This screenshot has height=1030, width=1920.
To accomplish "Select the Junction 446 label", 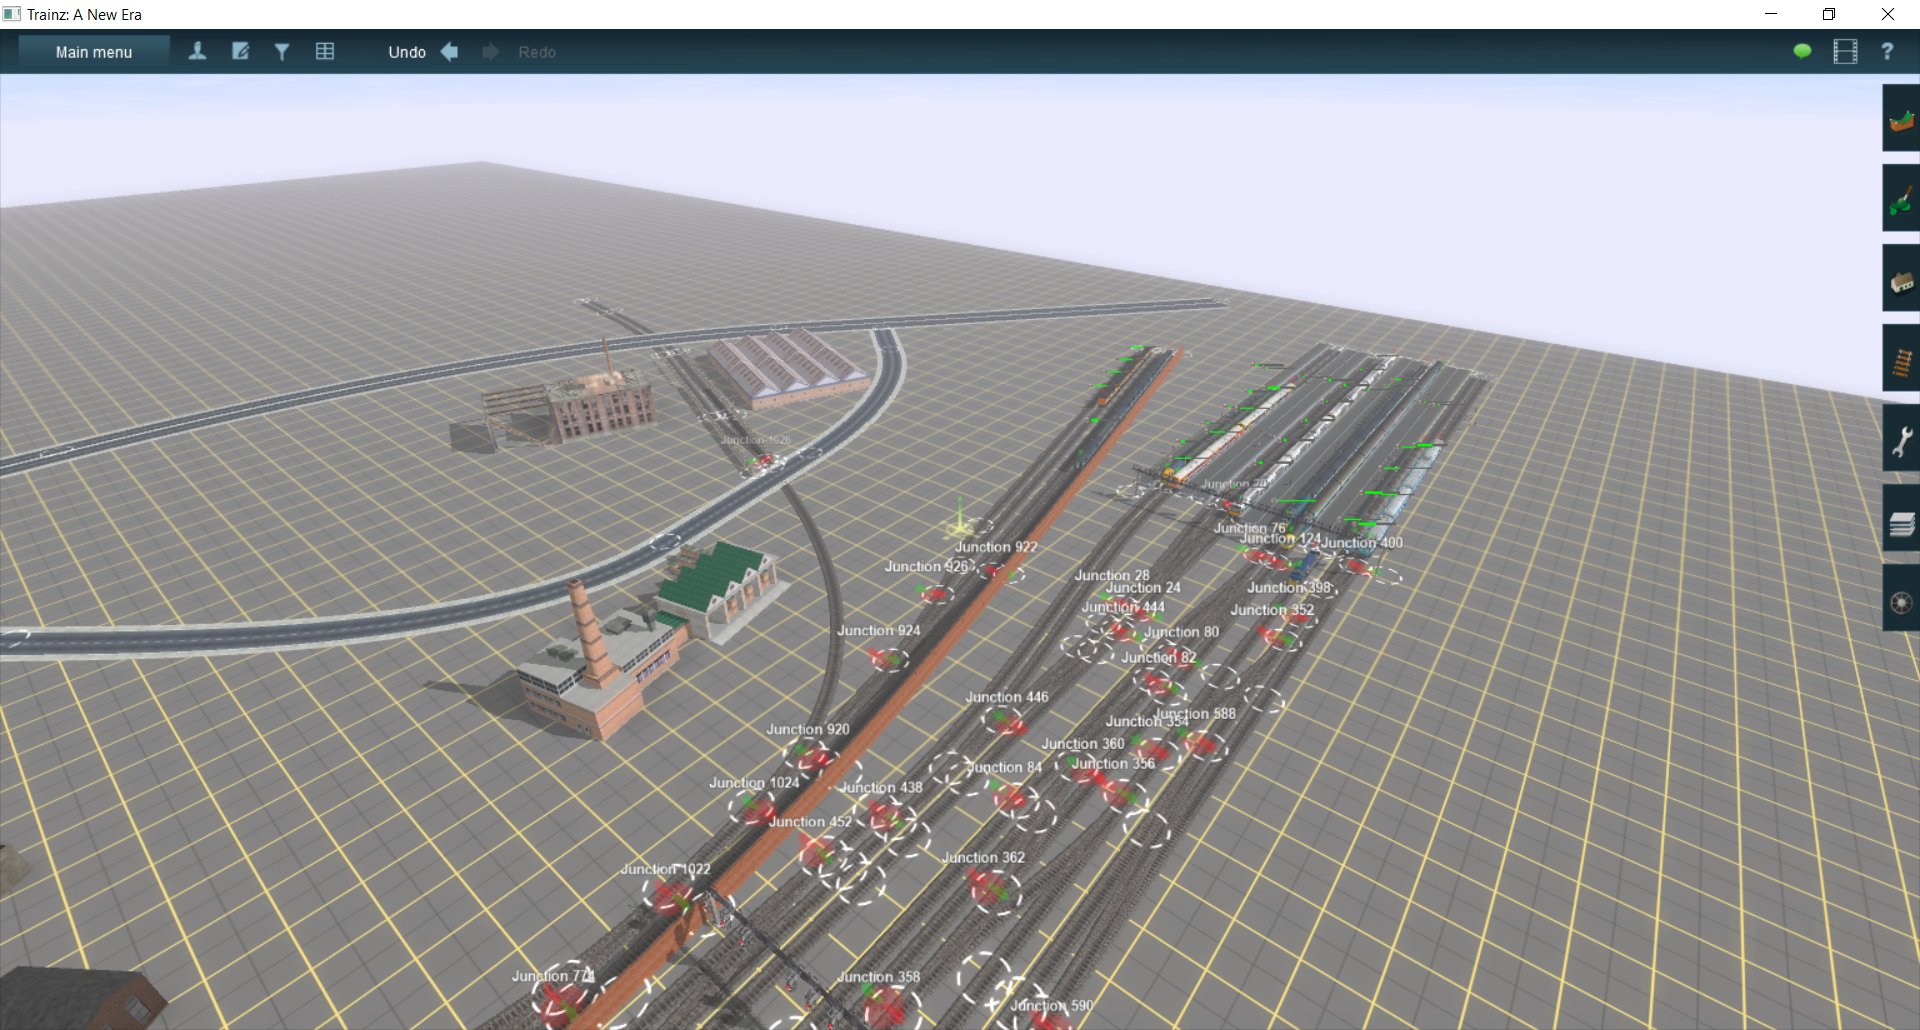I will click(x=1007, y=697).
